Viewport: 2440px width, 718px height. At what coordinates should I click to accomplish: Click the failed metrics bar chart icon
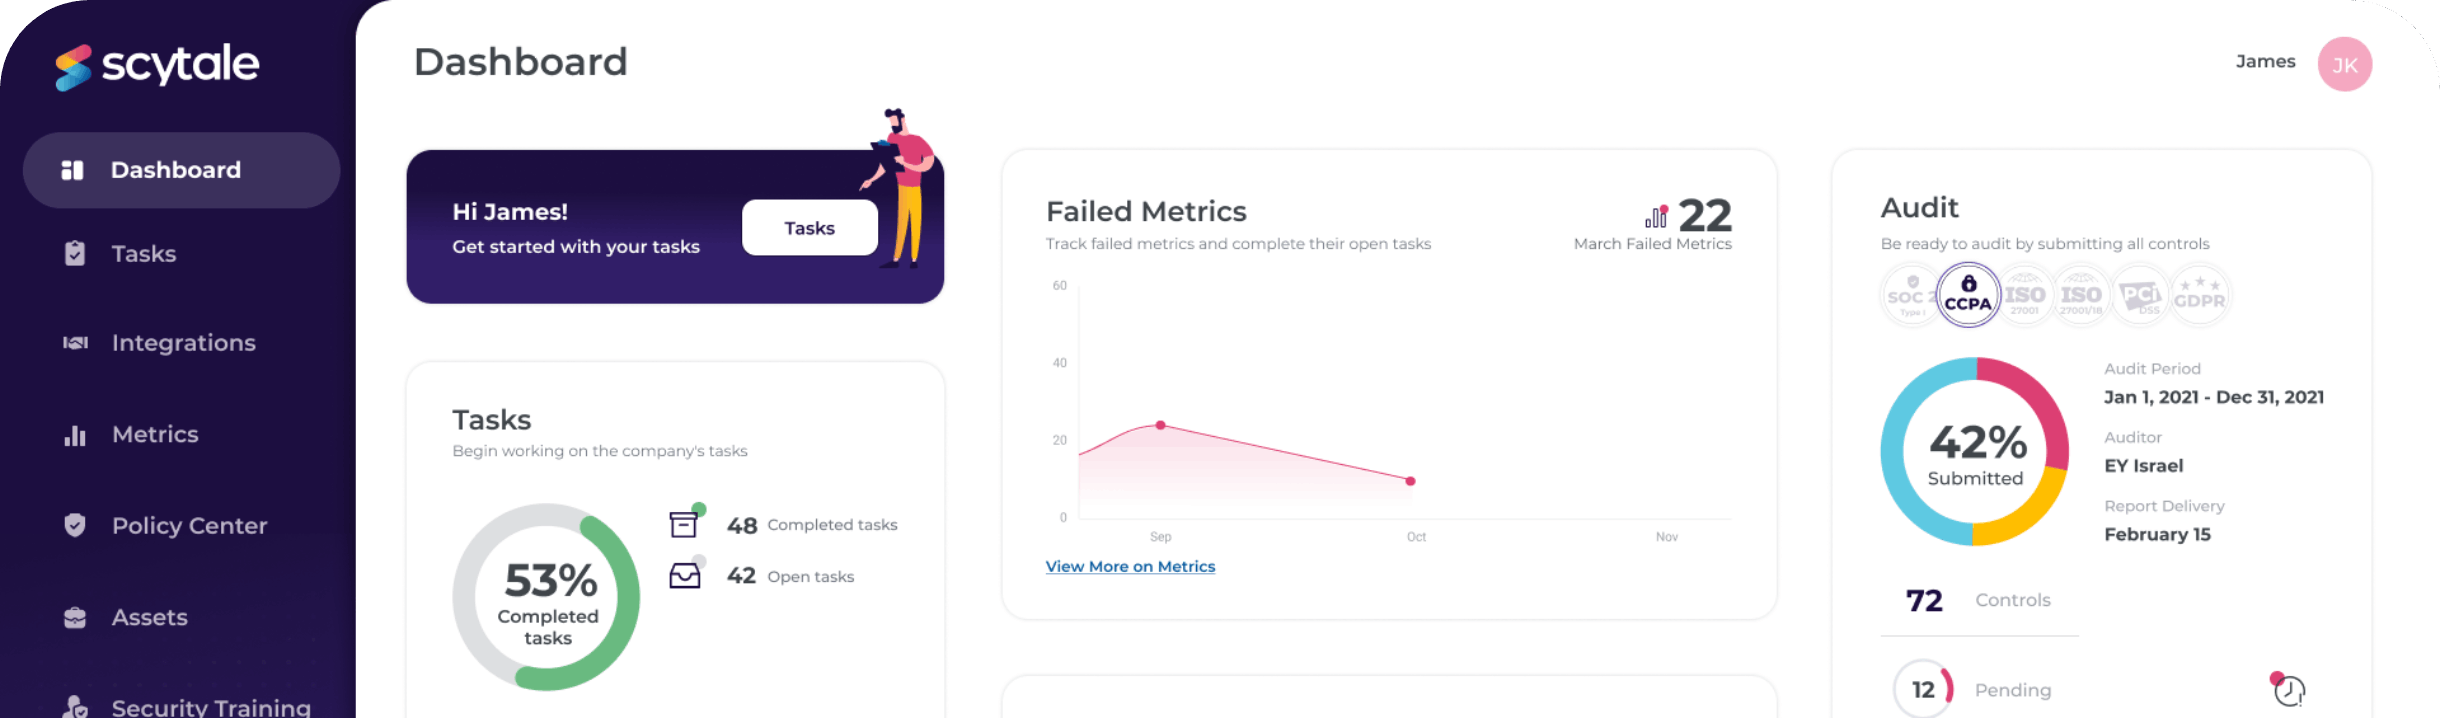coord(1656,216)
